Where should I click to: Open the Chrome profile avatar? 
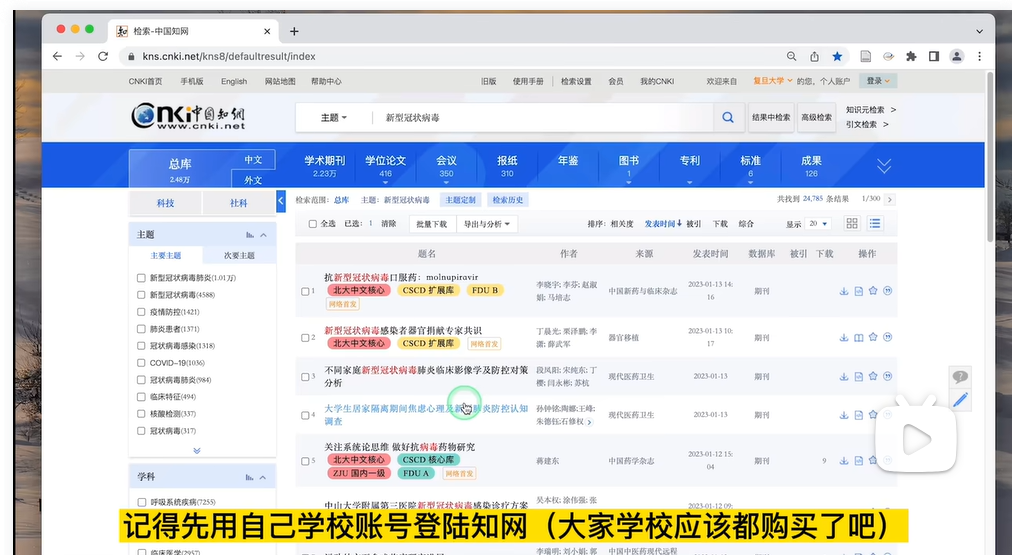(956, 56)
